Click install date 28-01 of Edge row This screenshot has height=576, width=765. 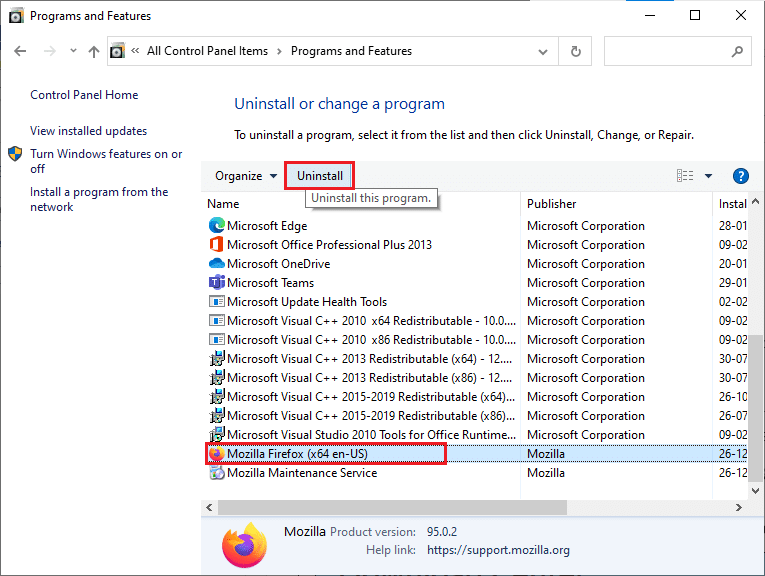[x=732, y=226]
